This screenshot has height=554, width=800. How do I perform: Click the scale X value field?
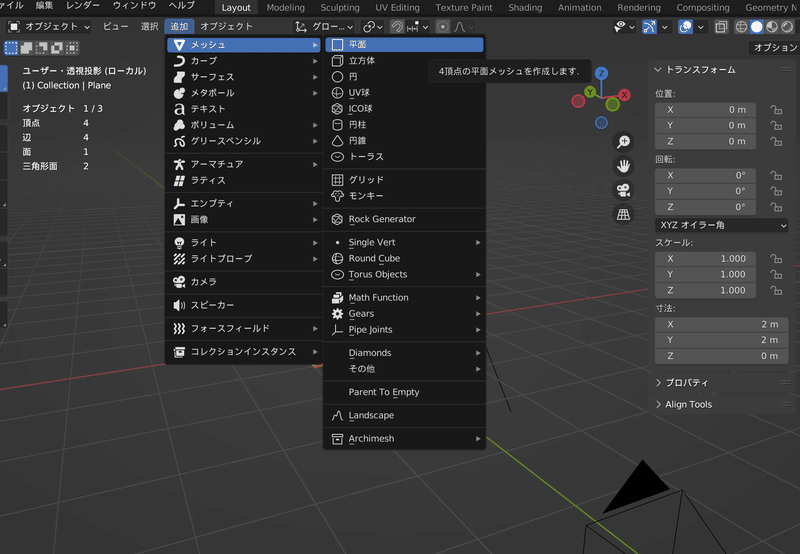[x=706, y=259]
